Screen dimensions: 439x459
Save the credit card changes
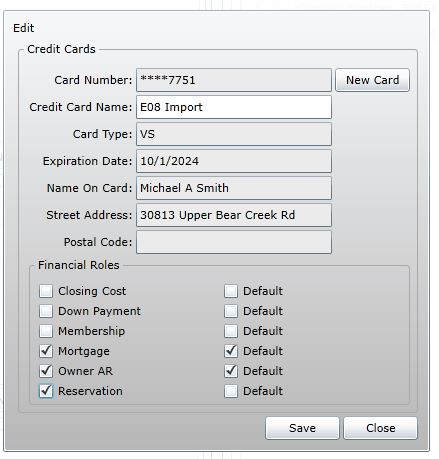pos(302,428)
